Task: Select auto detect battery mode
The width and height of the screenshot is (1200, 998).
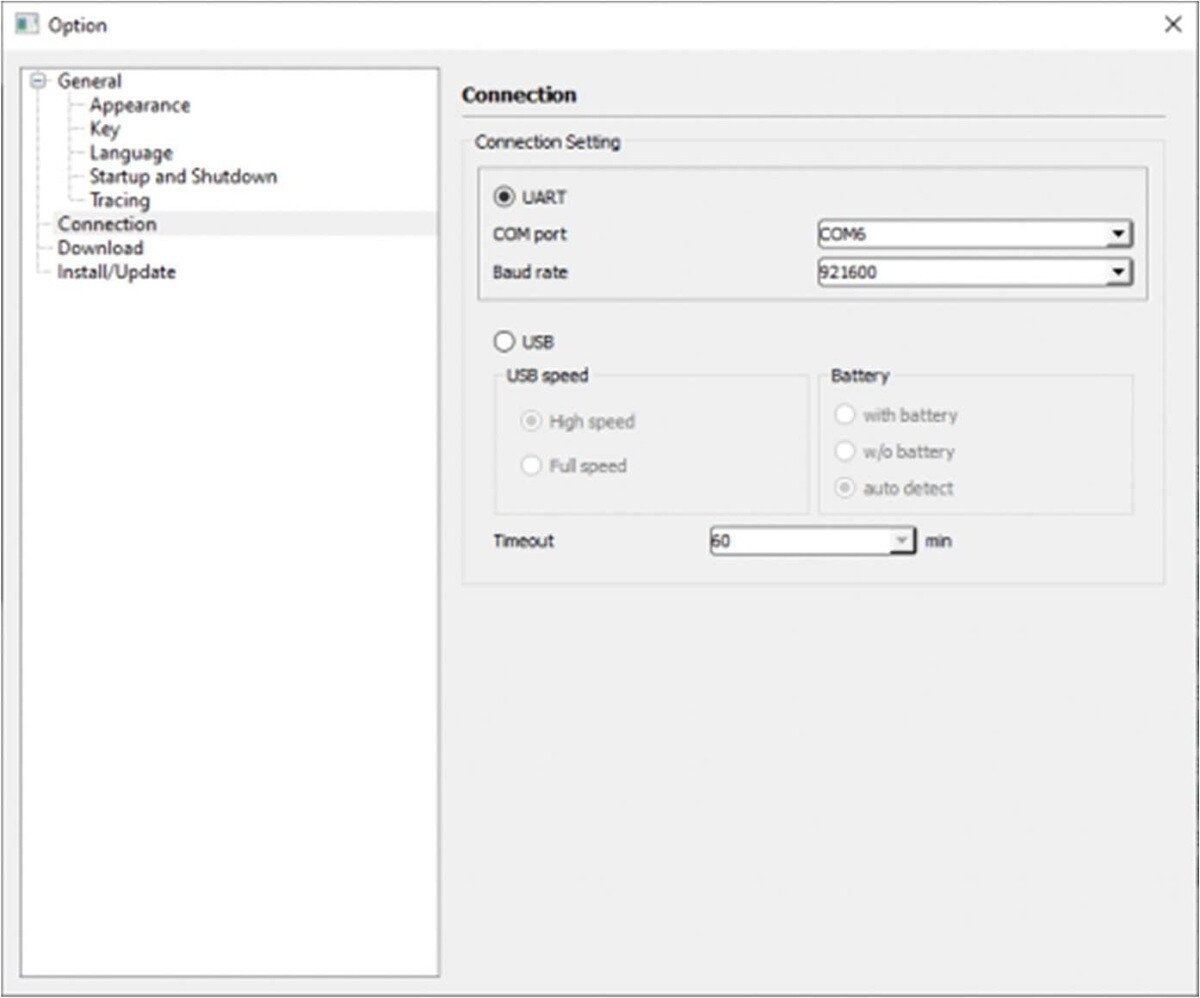Action: coord(843,488)
